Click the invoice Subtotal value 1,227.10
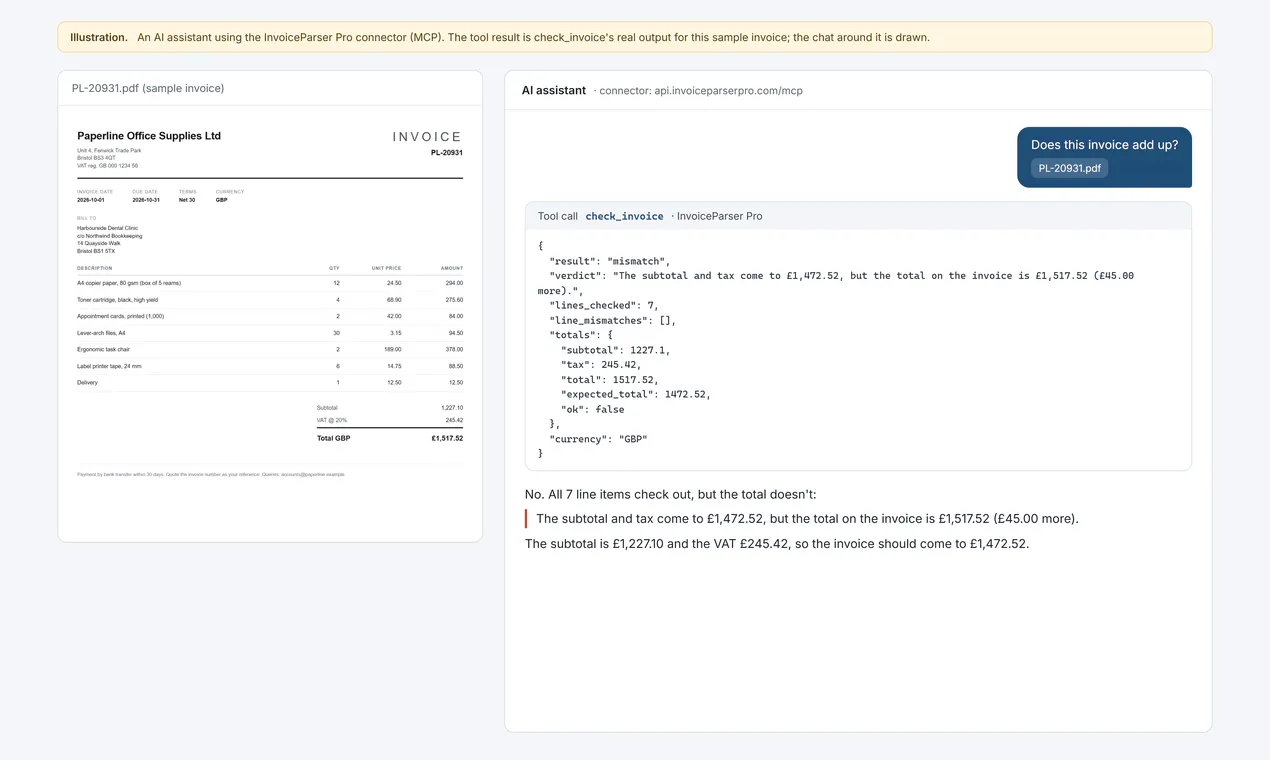Screen dimensions: 1270x760 [452, 408]
